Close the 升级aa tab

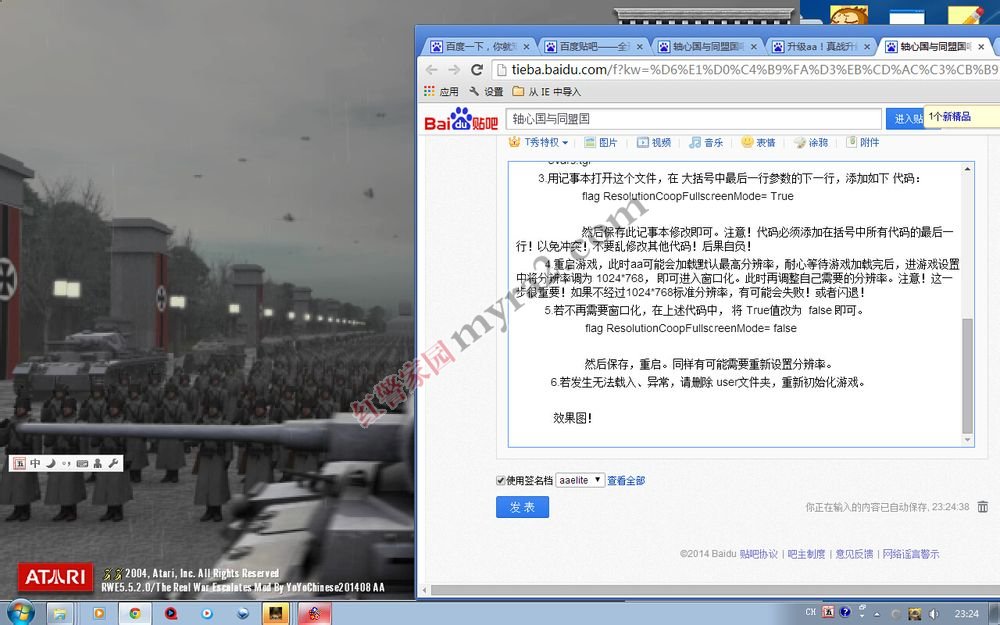pyautogui.click(x=867, y=47)
